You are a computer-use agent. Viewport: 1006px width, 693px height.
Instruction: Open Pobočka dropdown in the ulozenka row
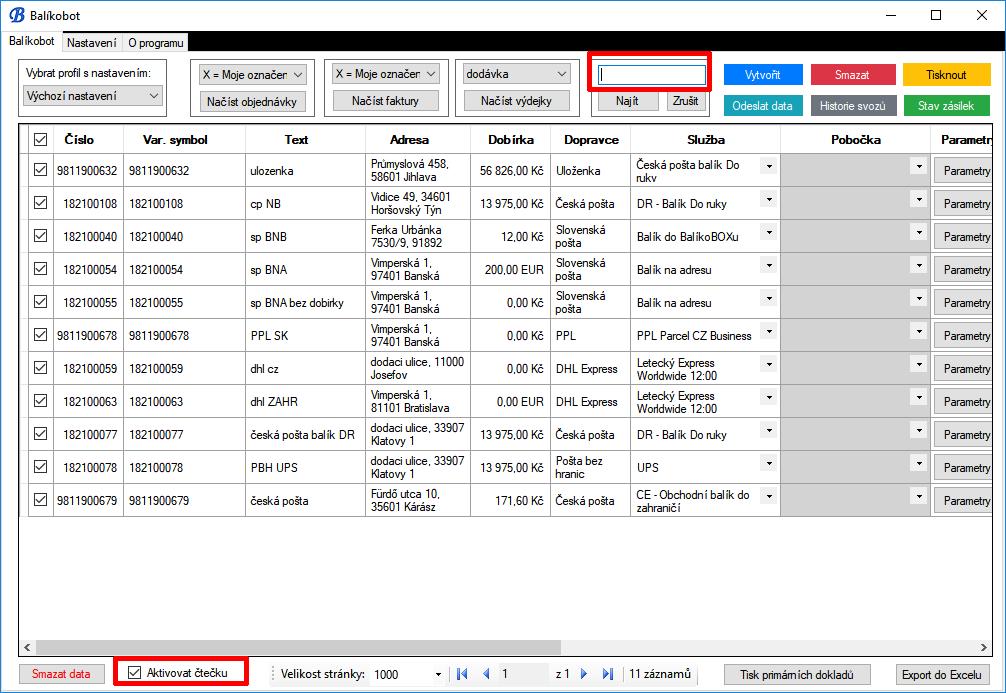(919, 166)
